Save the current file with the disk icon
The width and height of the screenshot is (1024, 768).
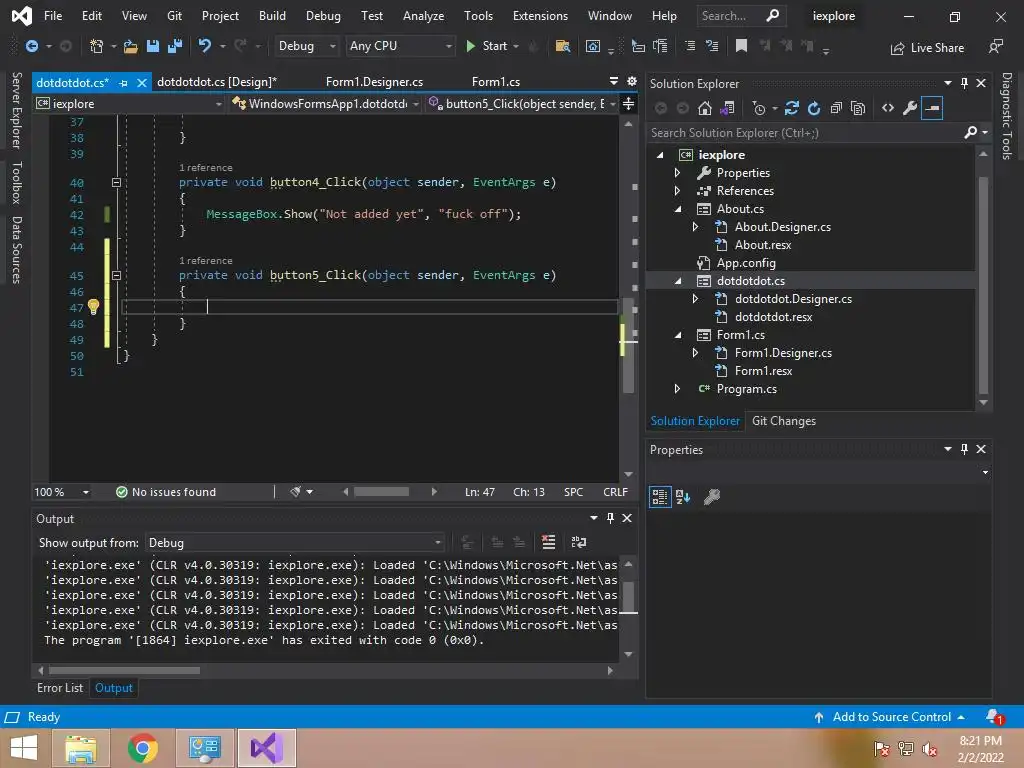pyautogui.click(x=153, y=46)
